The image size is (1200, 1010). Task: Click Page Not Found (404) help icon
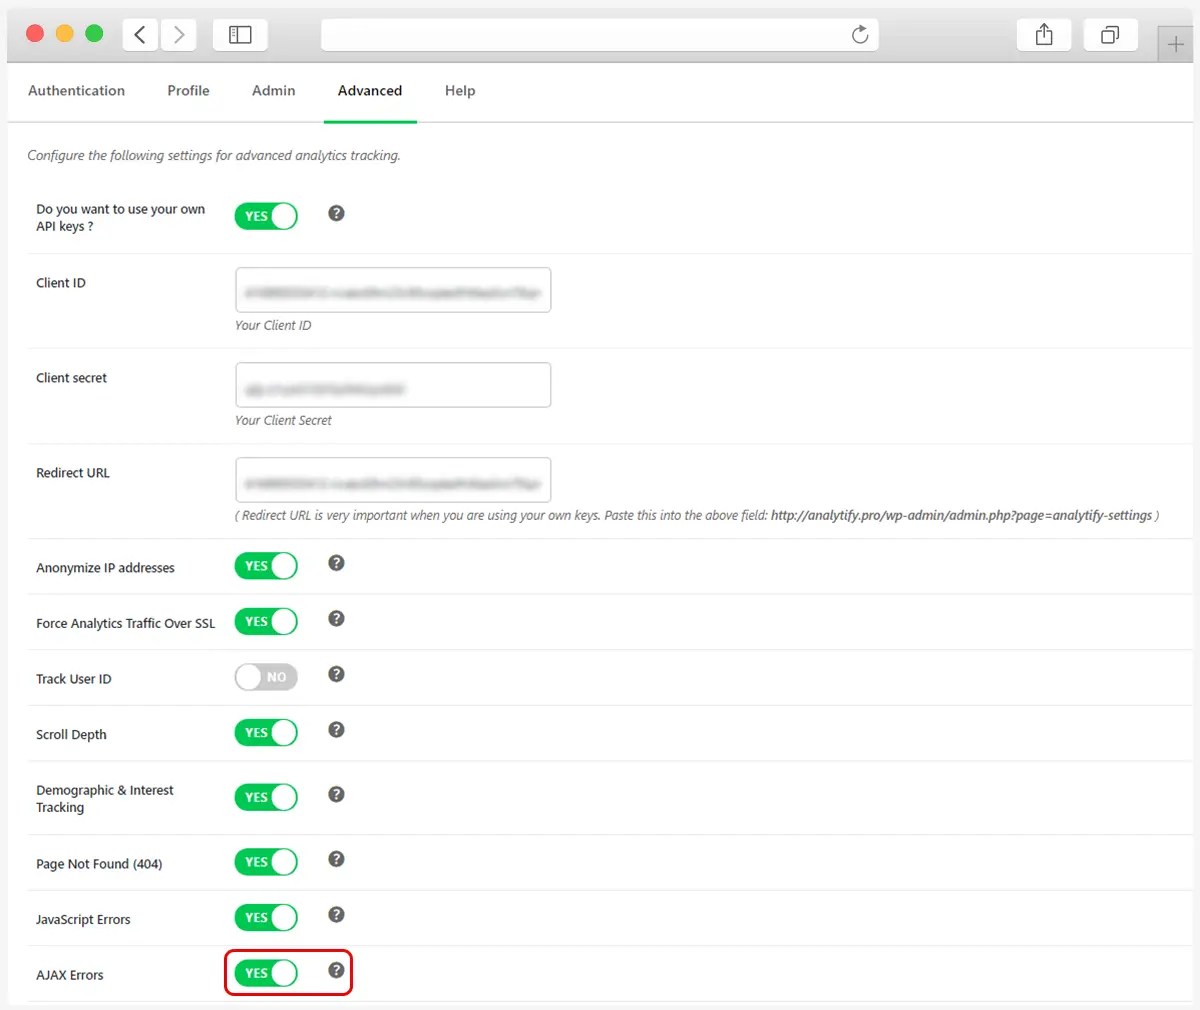pos(336,857)
